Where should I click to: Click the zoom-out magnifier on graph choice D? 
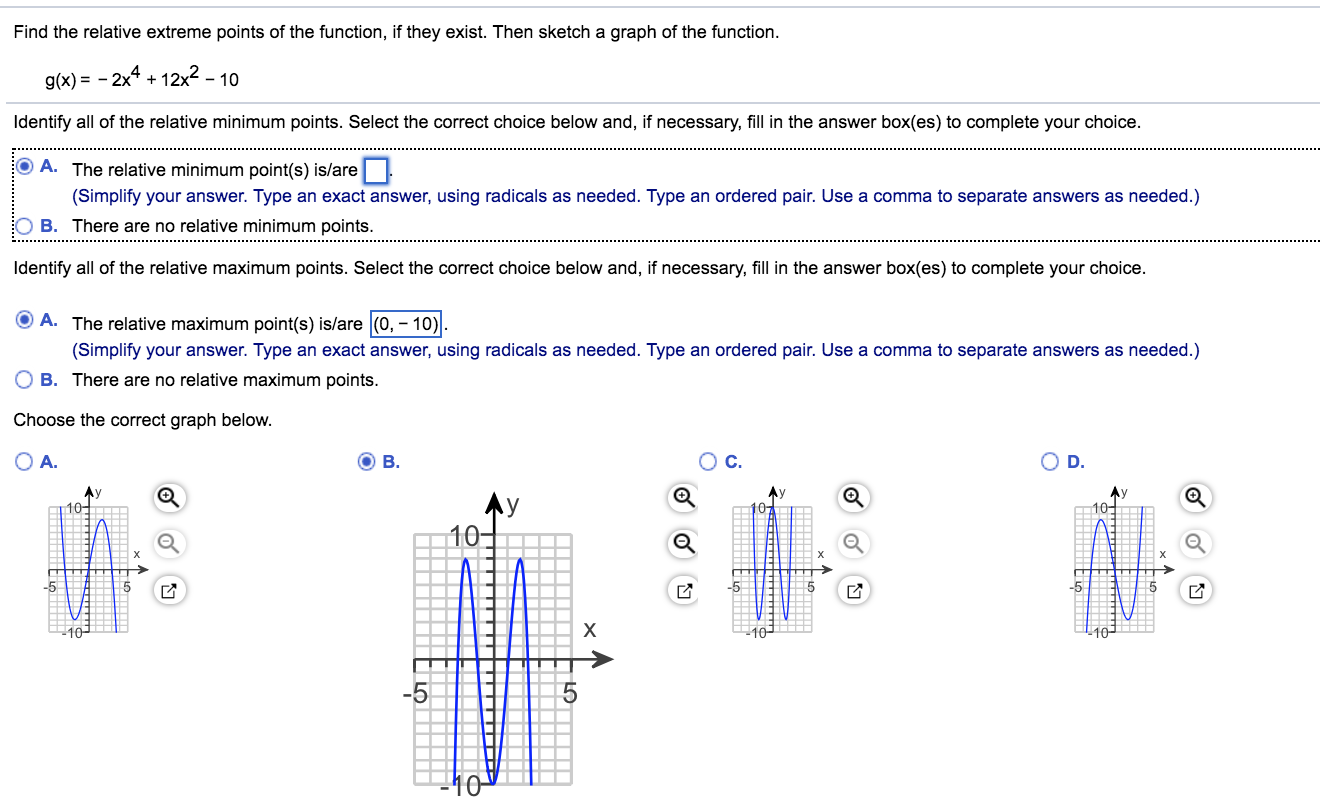pos(1193,543)
